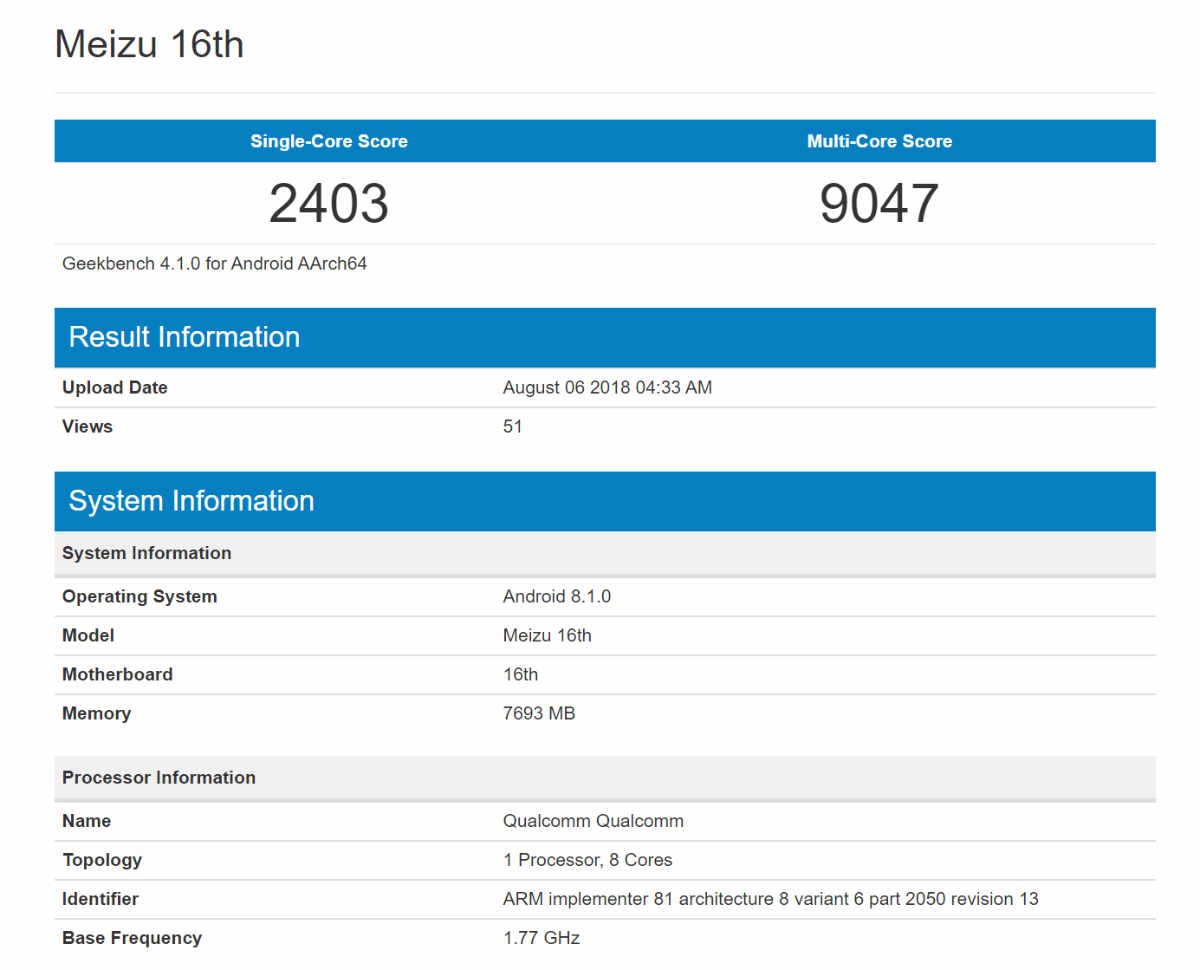1200x970 pixels.
Task: Select the Multi-Core Score header
Action: pos(879,141)
